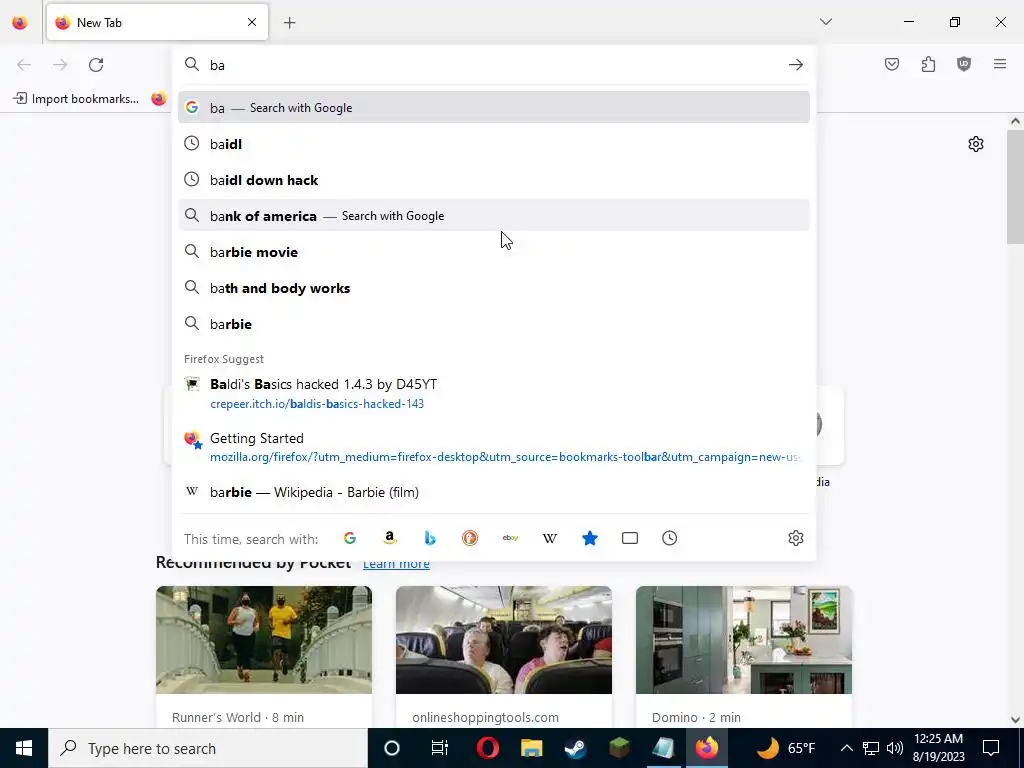Open the Firefox application menu
The width and height of the screenshot is (1024, 768).
pos(1000,64)
